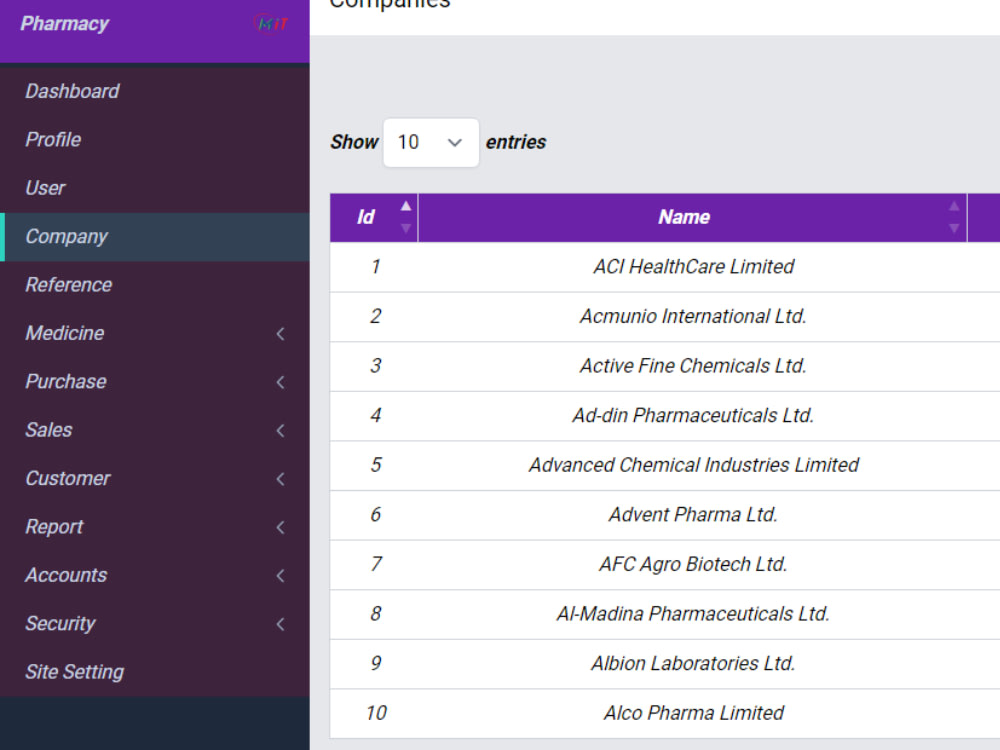Image resolution: width=1000 pixels, height=750 pixels.
Task: Click the Id column header
Action: (374, 217)
